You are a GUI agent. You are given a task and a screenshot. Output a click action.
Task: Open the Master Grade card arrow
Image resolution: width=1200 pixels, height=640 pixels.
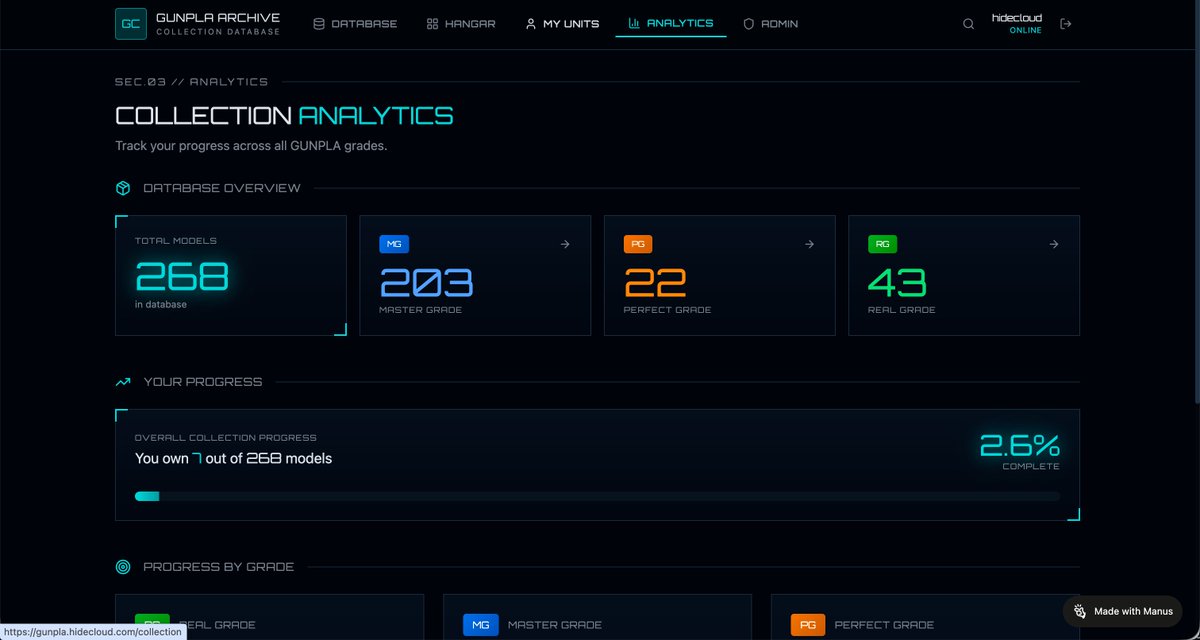565,244
